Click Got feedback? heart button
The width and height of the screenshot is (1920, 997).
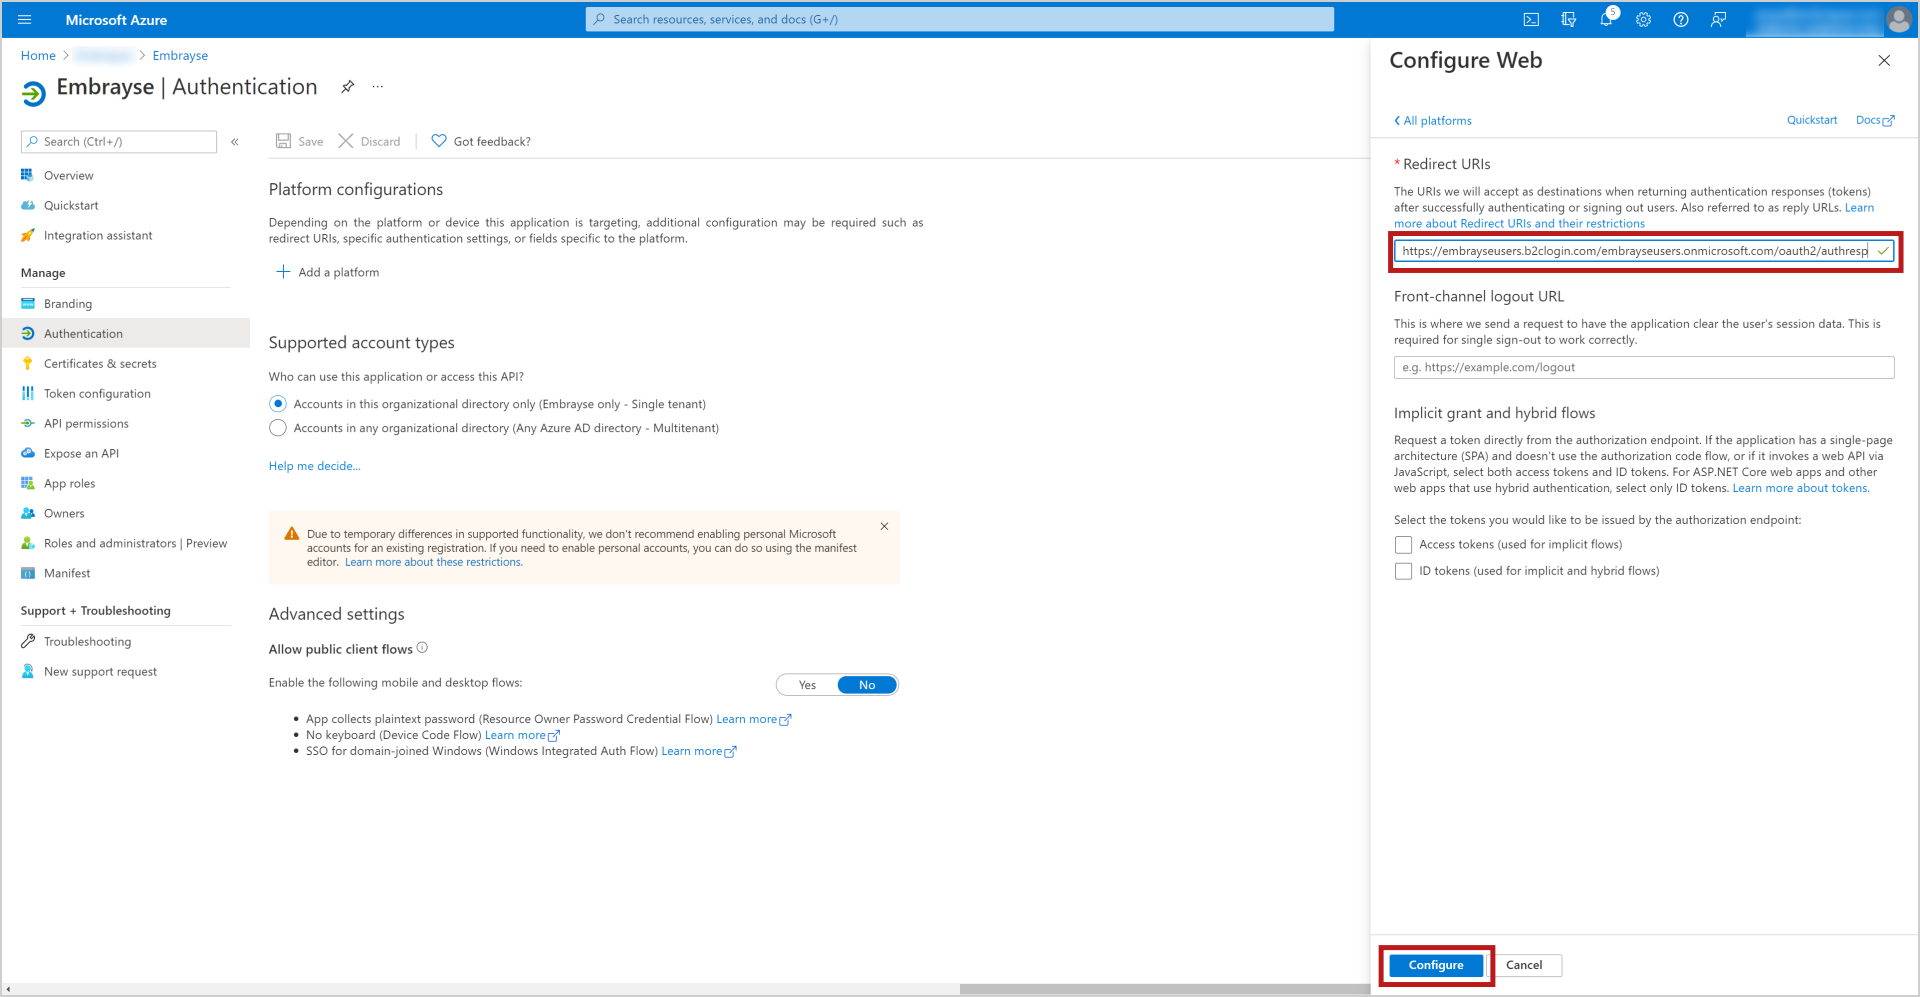[481, 141]
